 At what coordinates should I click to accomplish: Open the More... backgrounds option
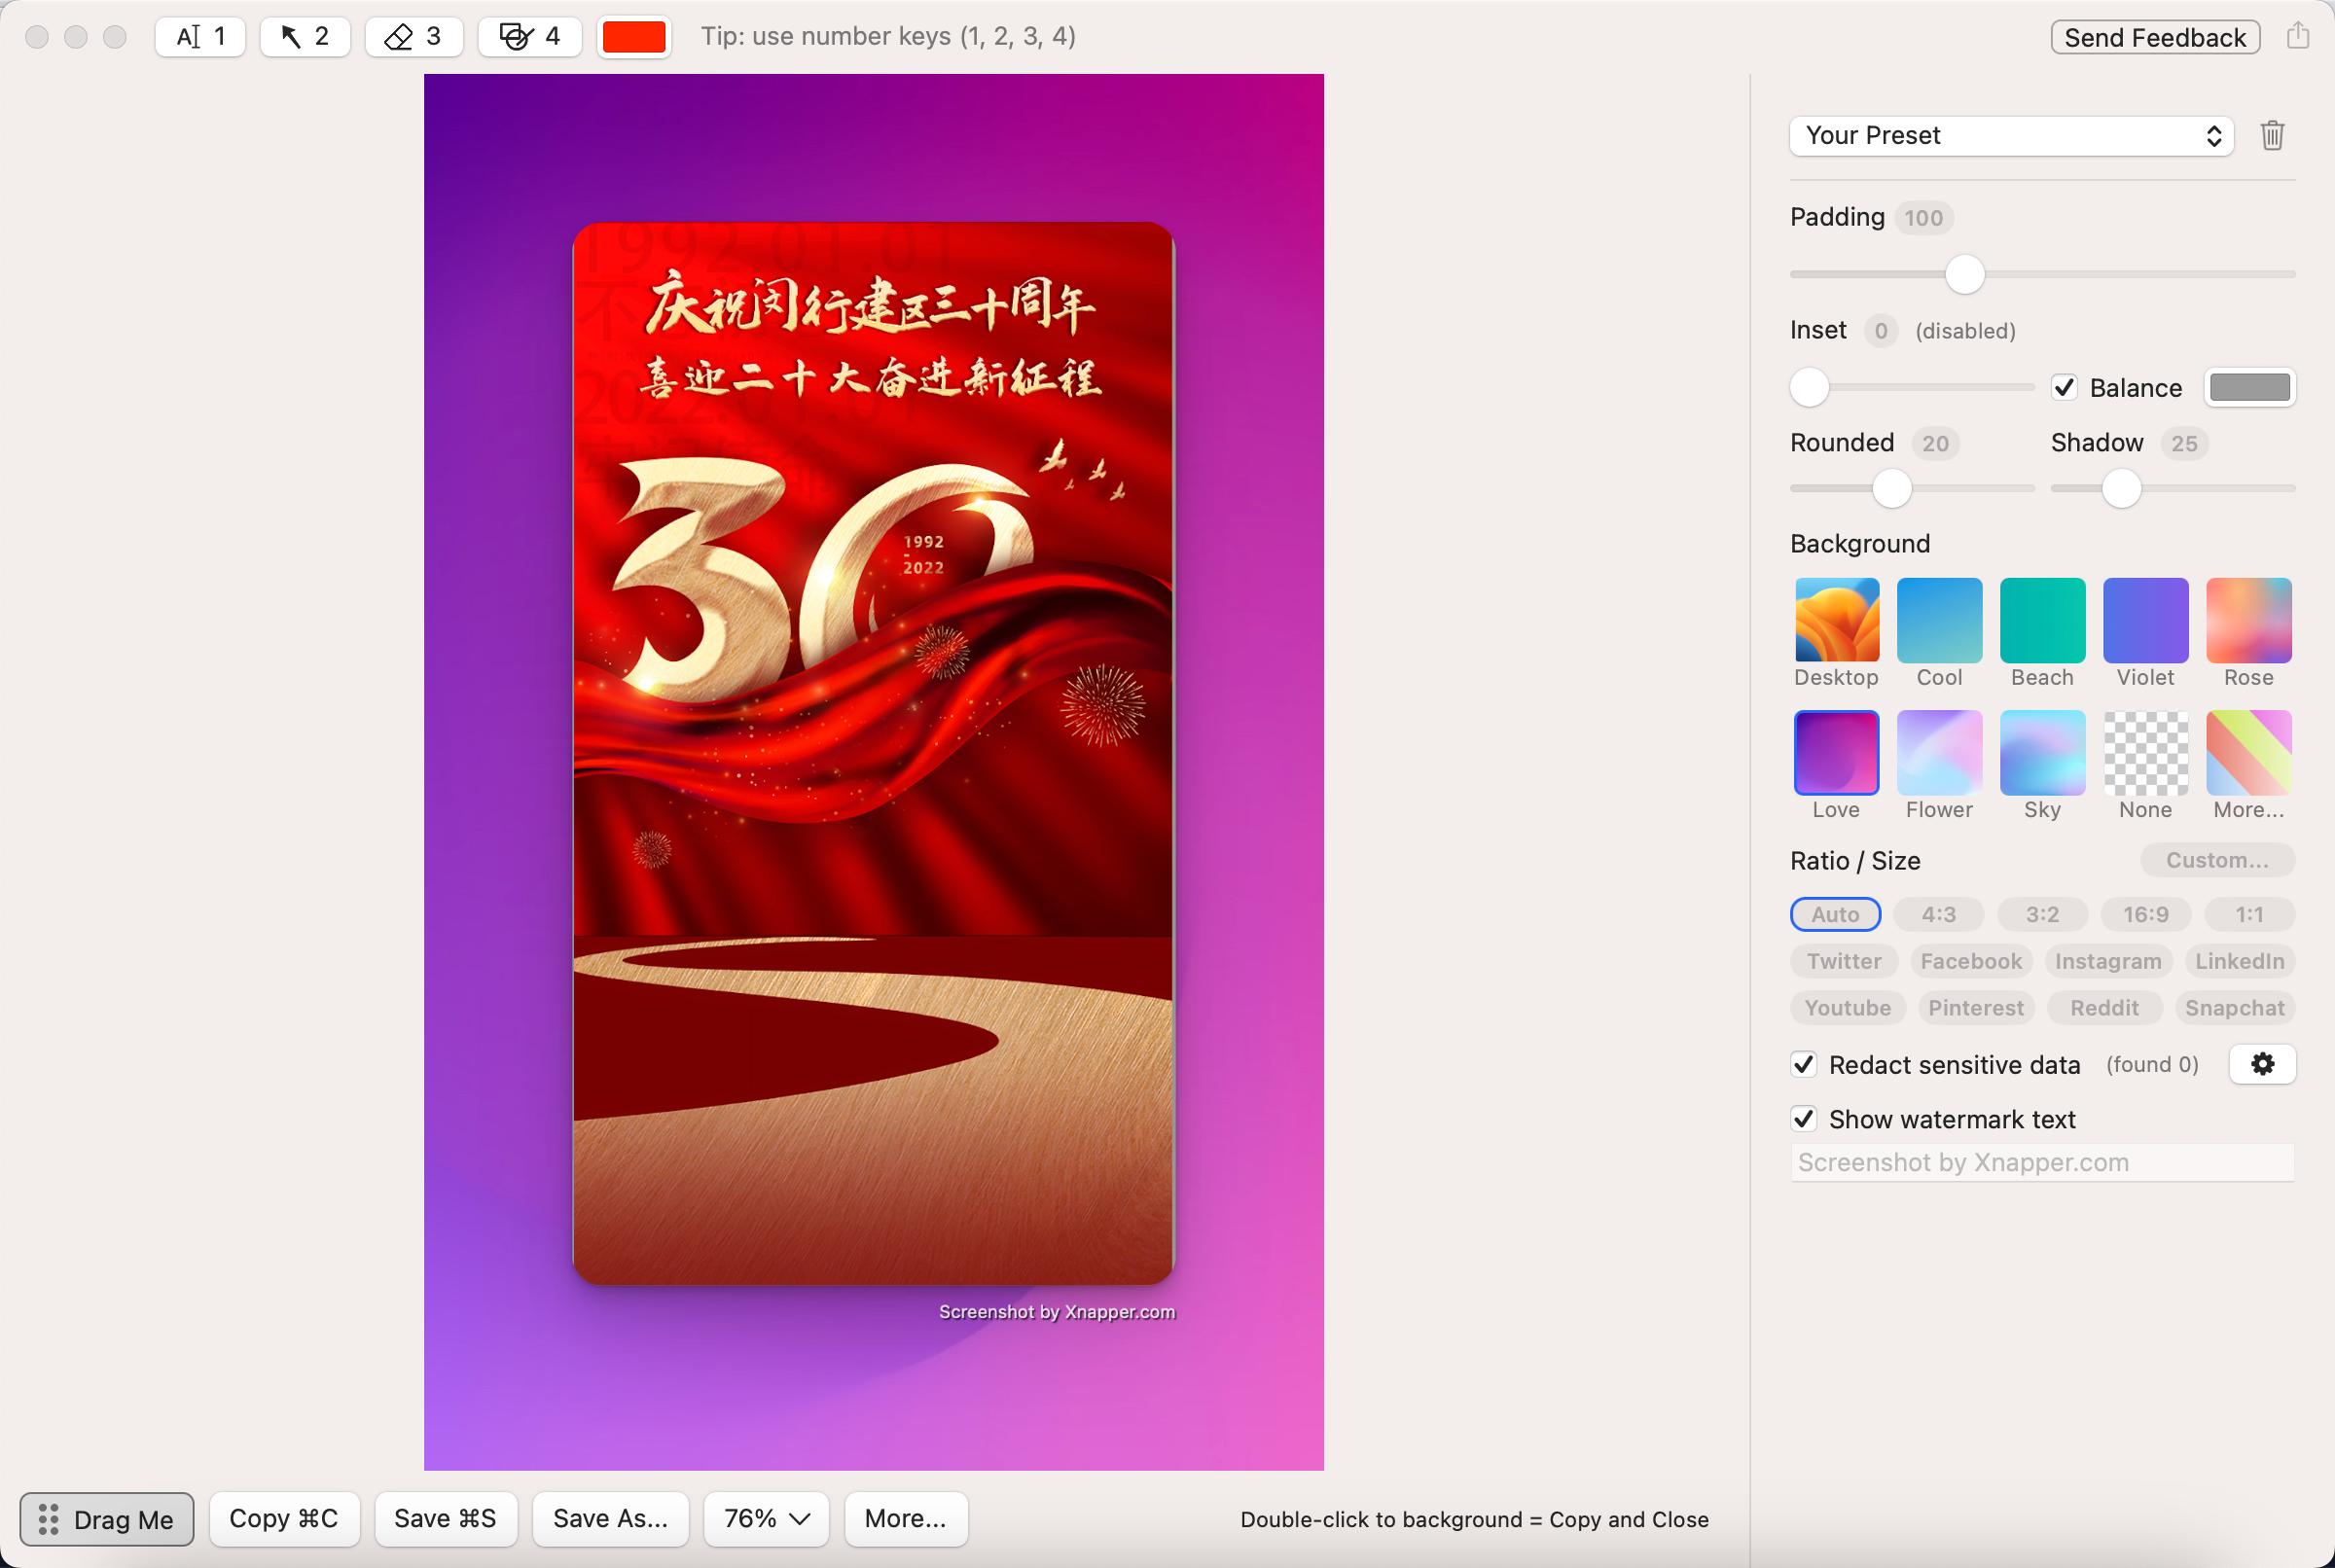(x=2248, y=753)
